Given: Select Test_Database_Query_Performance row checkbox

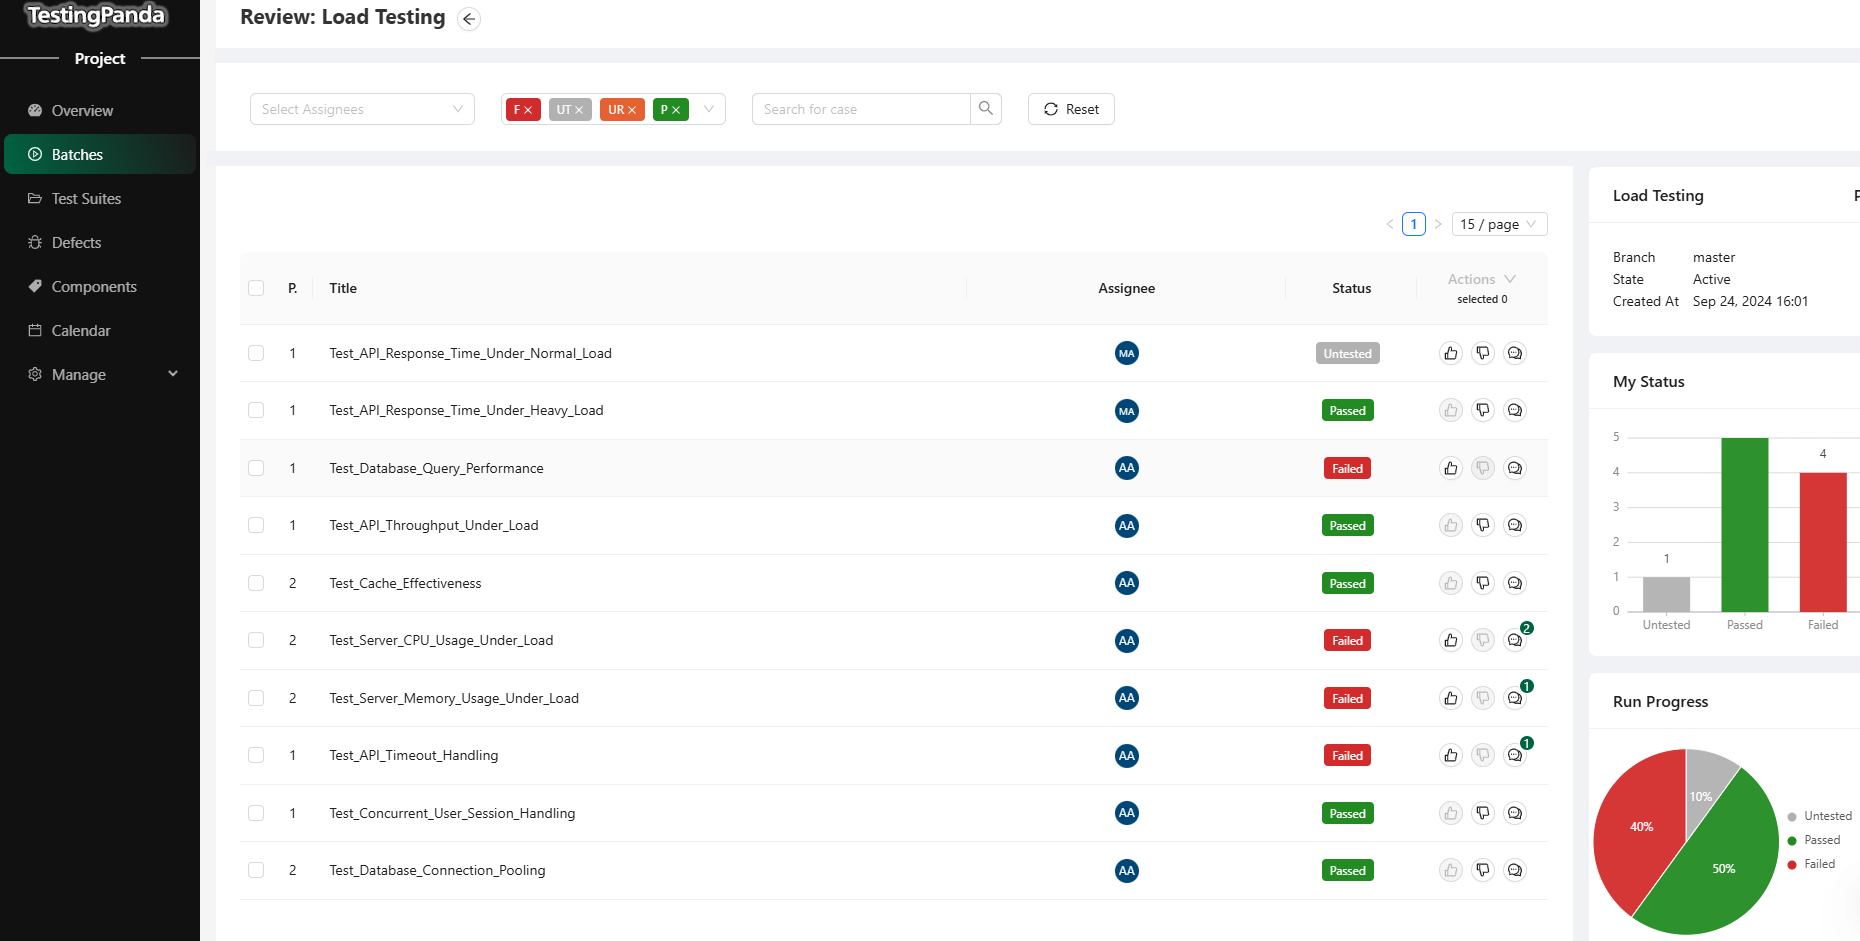Looking at the screenshot, I should [256, 468].
